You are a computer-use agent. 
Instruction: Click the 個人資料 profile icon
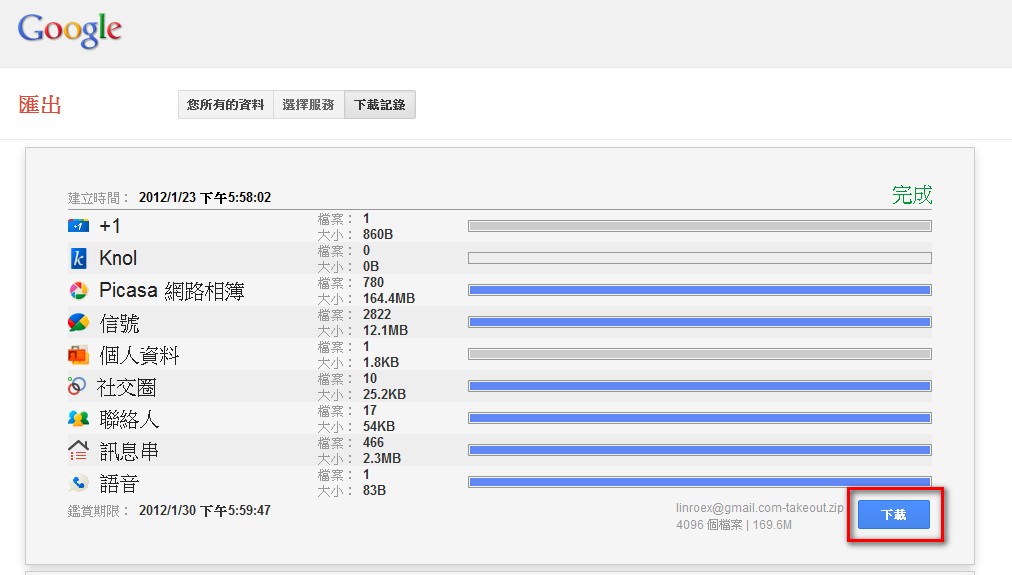(x=78, y=354)
